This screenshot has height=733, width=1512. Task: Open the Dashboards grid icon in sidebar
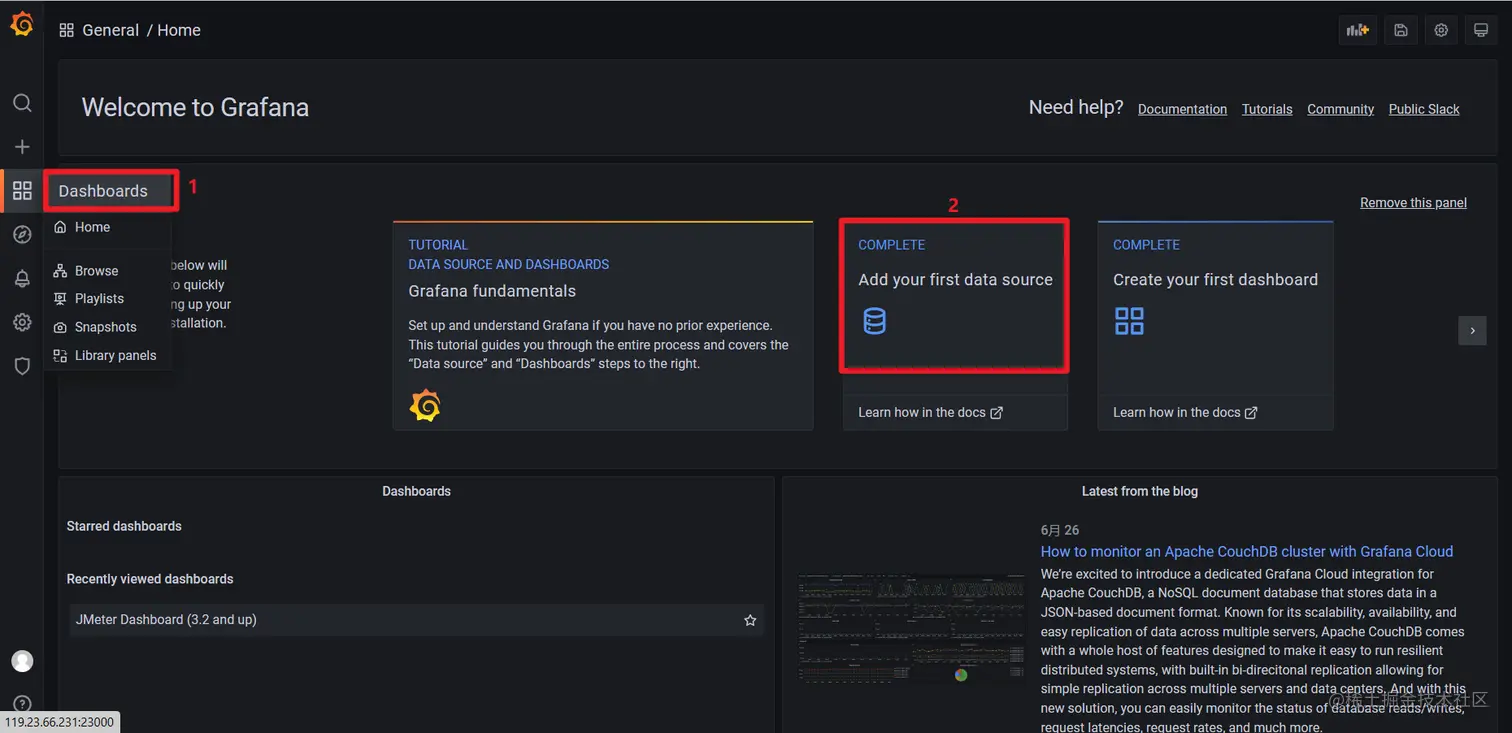pyautogui.click(x=22, y=190)
